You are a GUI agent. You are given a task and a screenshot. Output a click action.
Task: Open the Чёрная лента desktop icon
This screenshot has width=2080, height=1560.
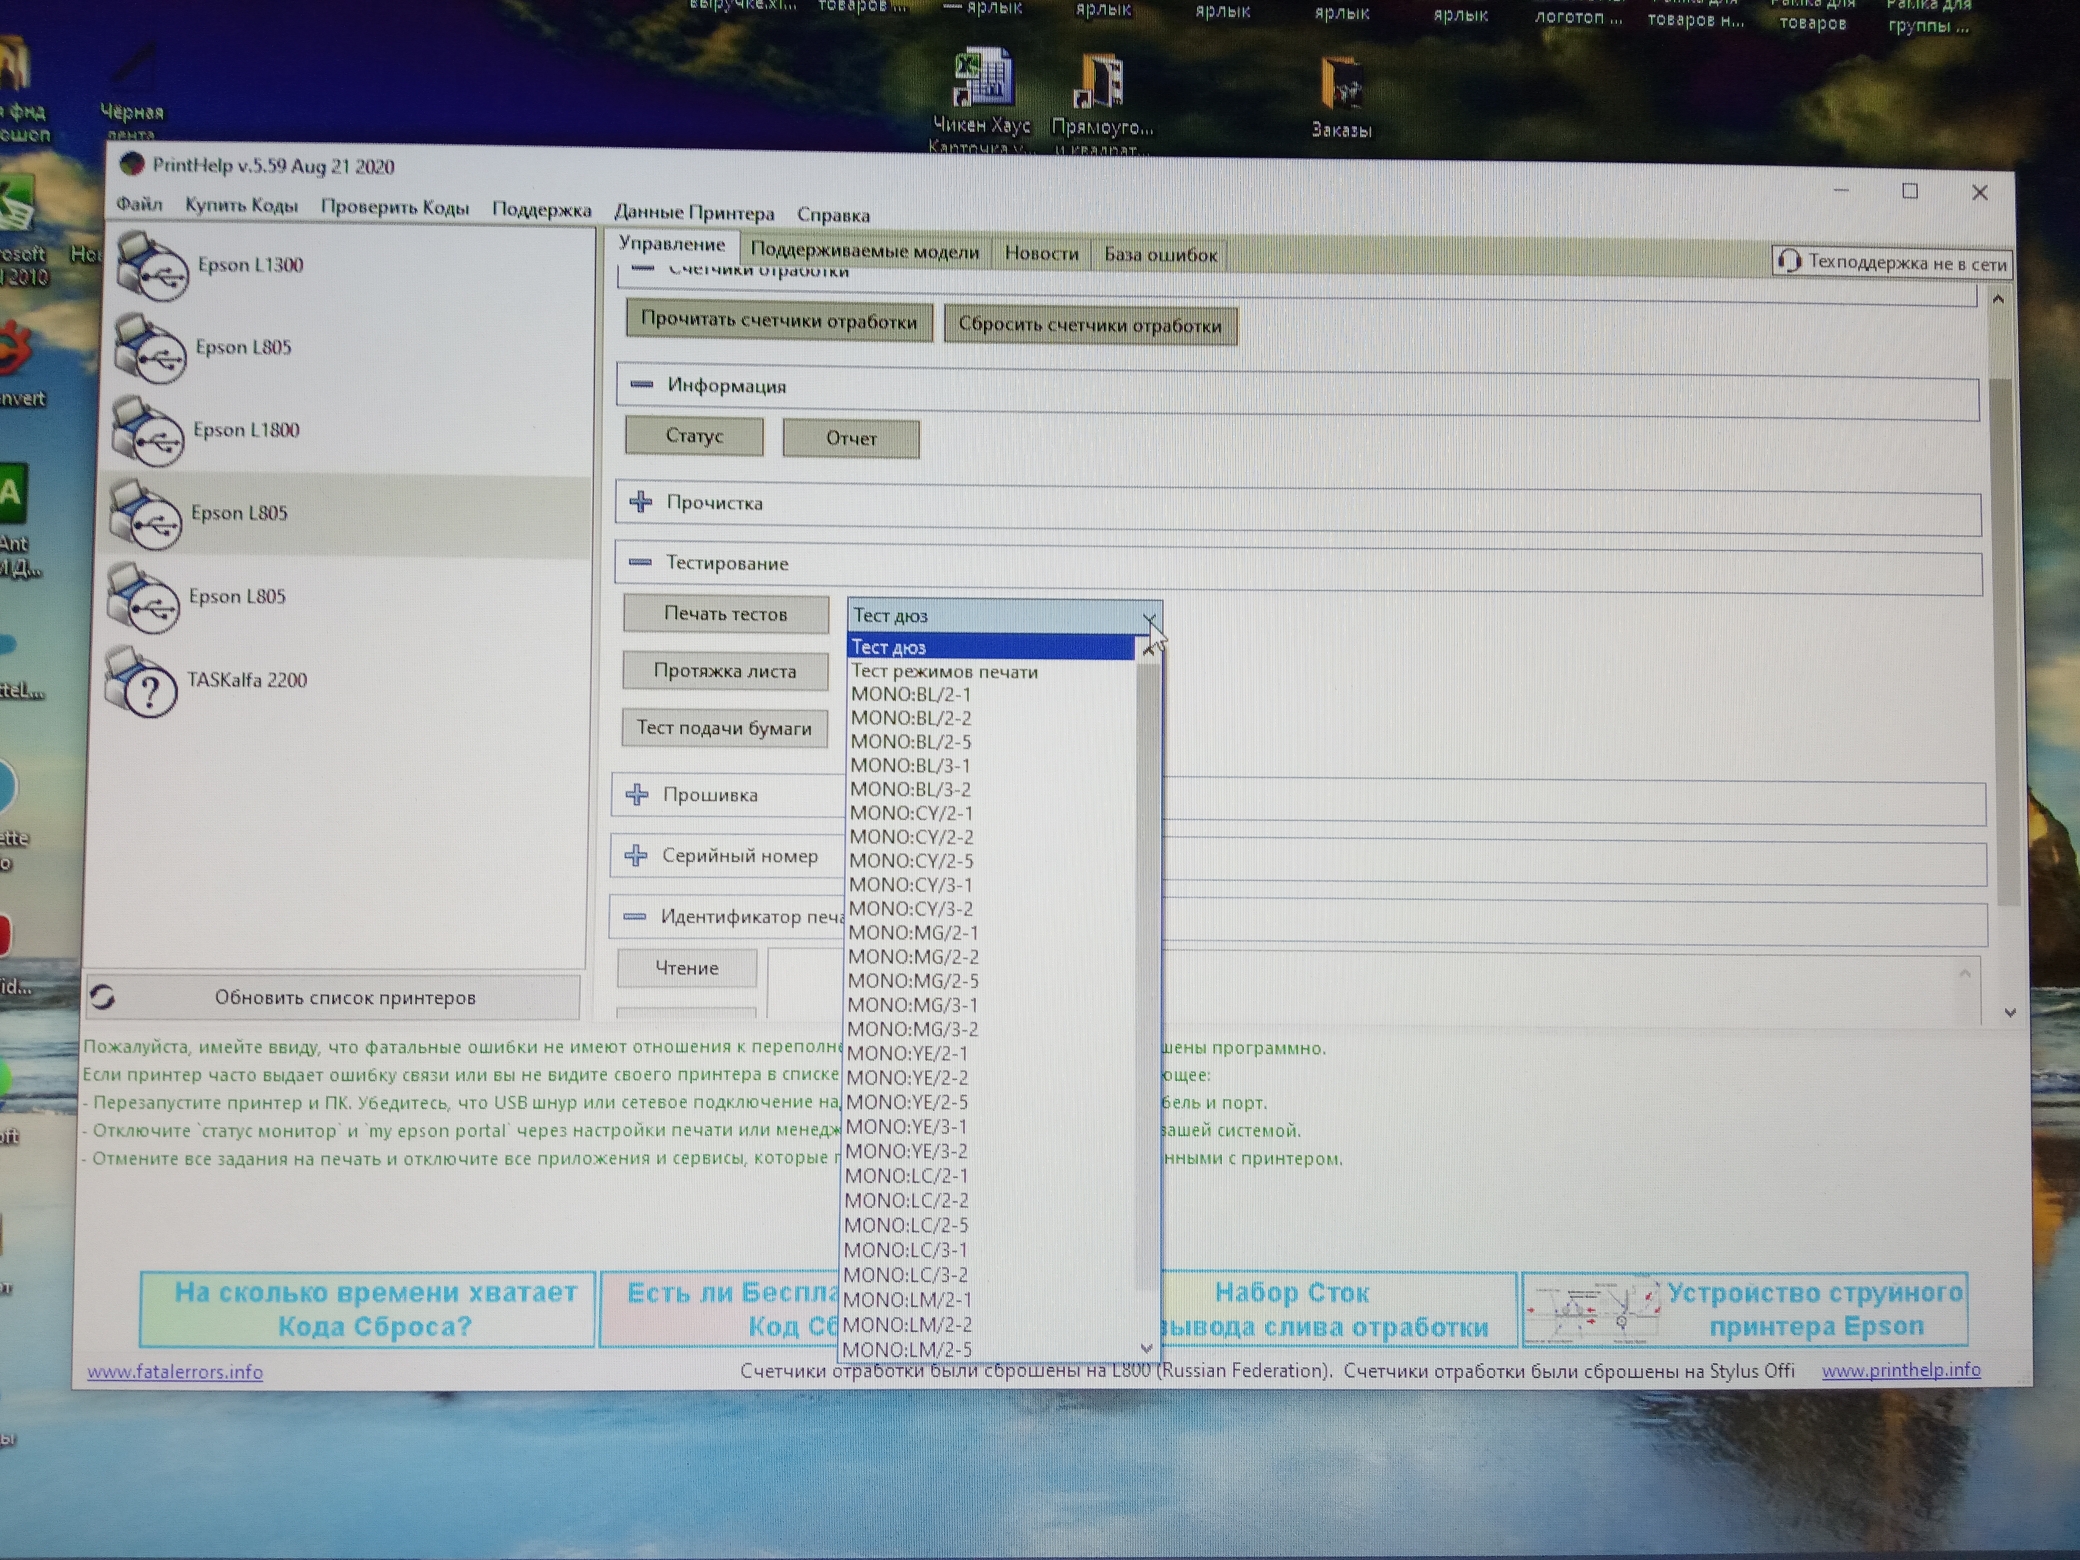(132, 92)
